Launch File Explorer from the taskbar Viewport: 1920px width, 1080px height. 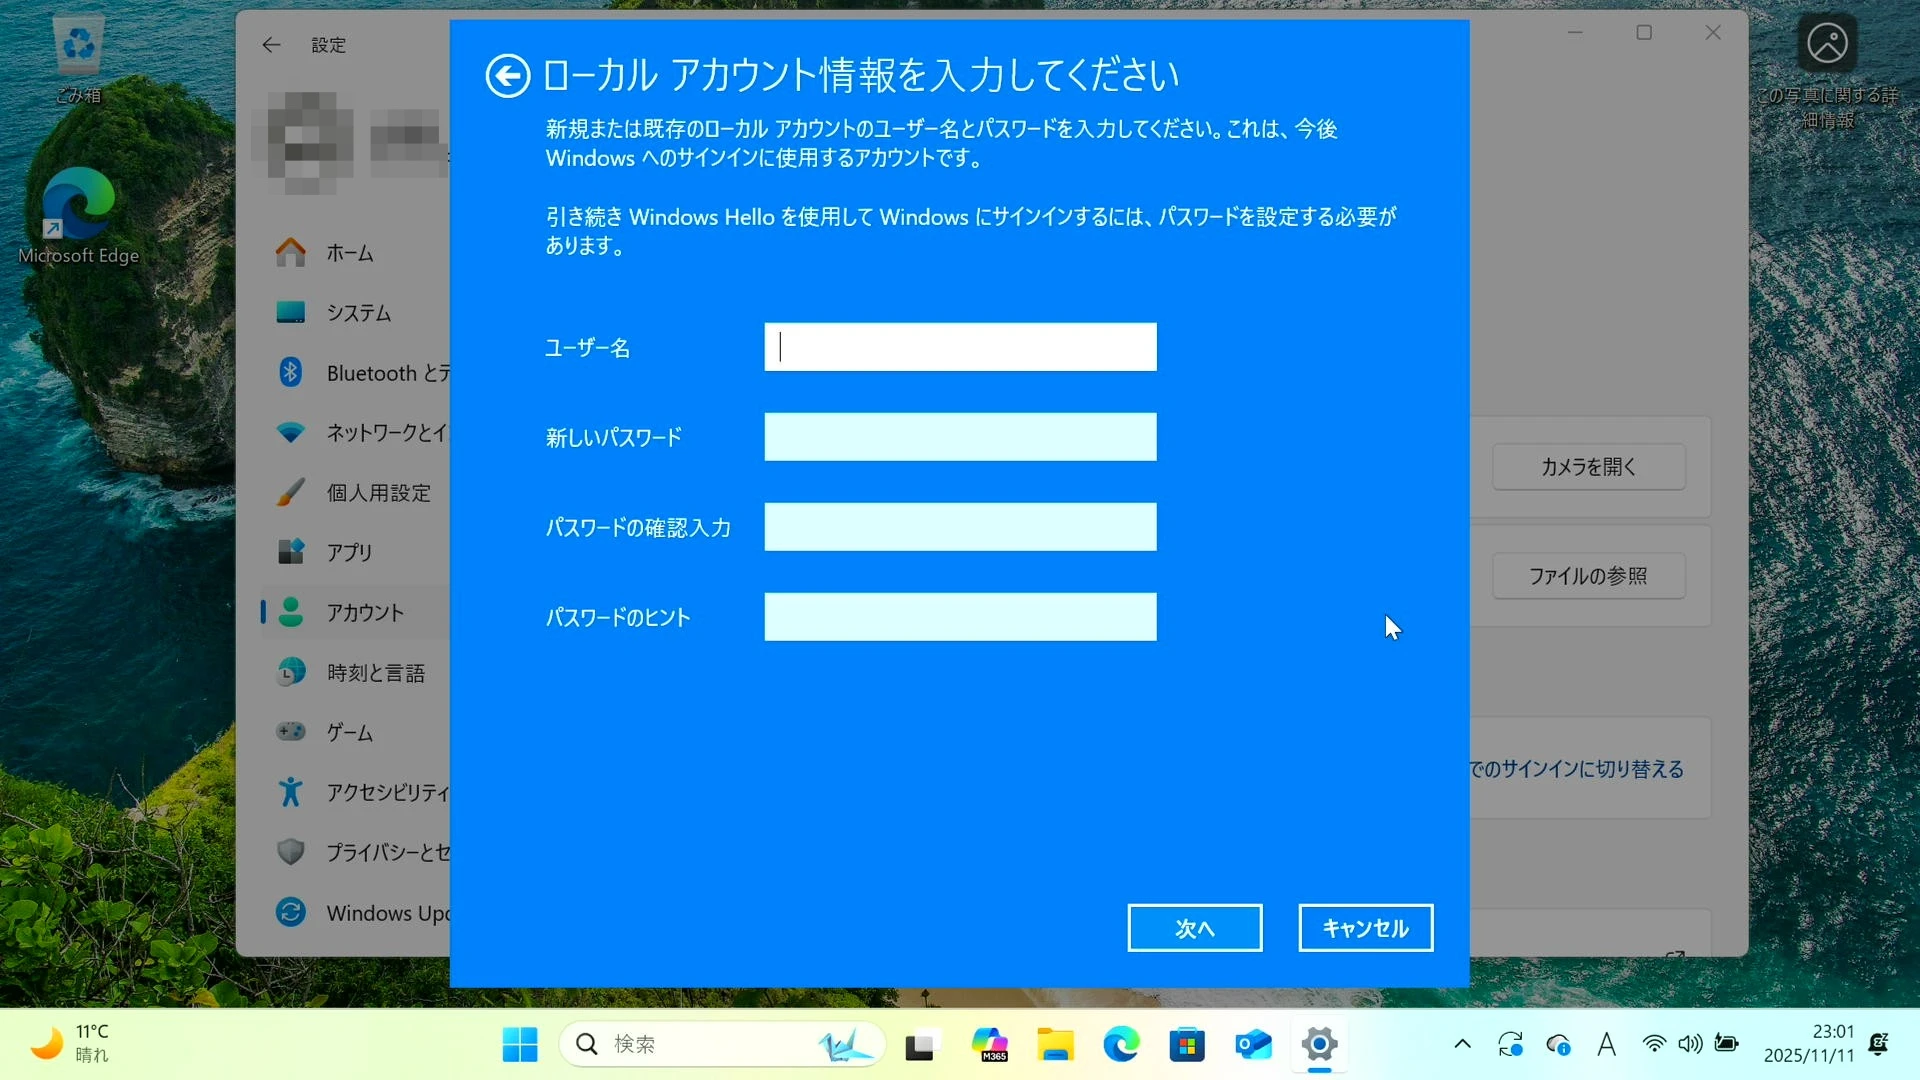1054,1045
